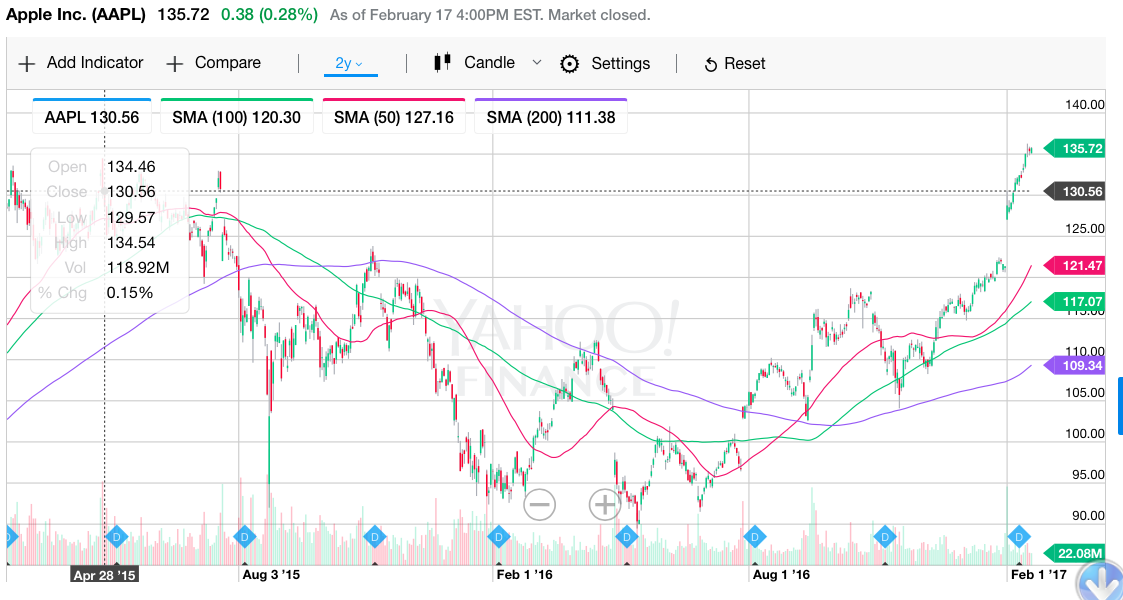
Task: Toggle the SMA (200) indicator legend
Action: tap(551, 117)
